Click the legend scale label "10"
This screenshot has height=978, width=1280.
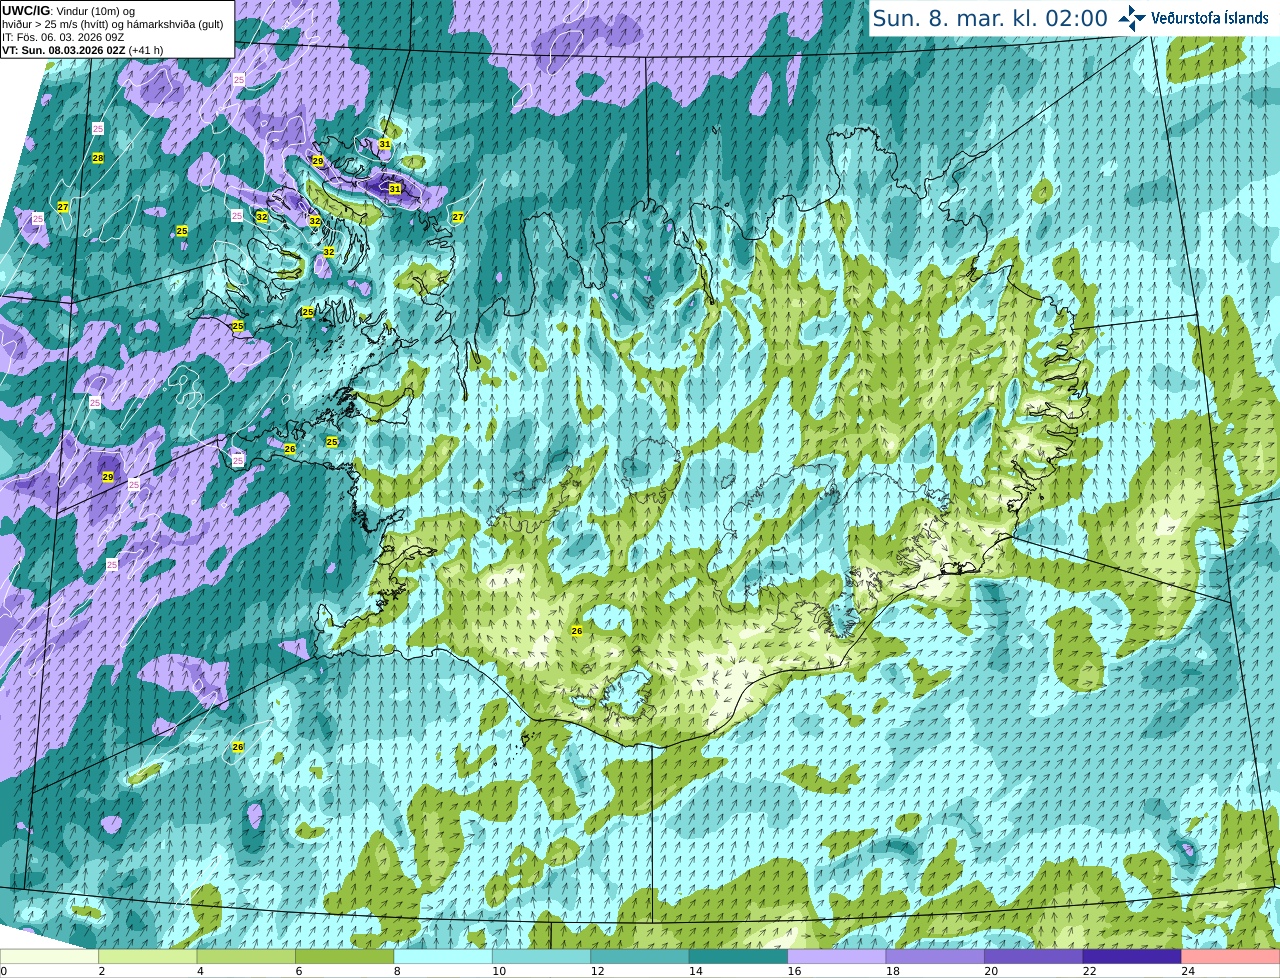498,971
